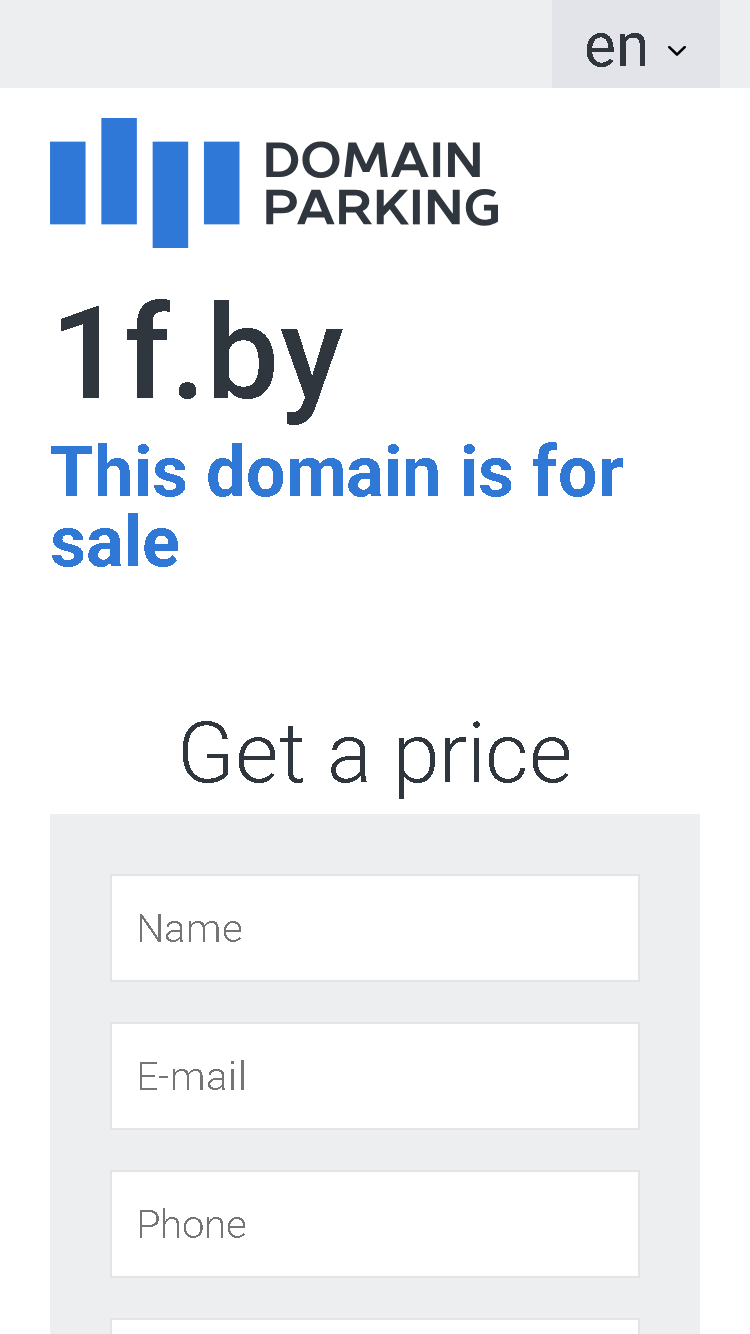Click the word "sale" in blue text
750x1334 pixels.
[115, 543]
